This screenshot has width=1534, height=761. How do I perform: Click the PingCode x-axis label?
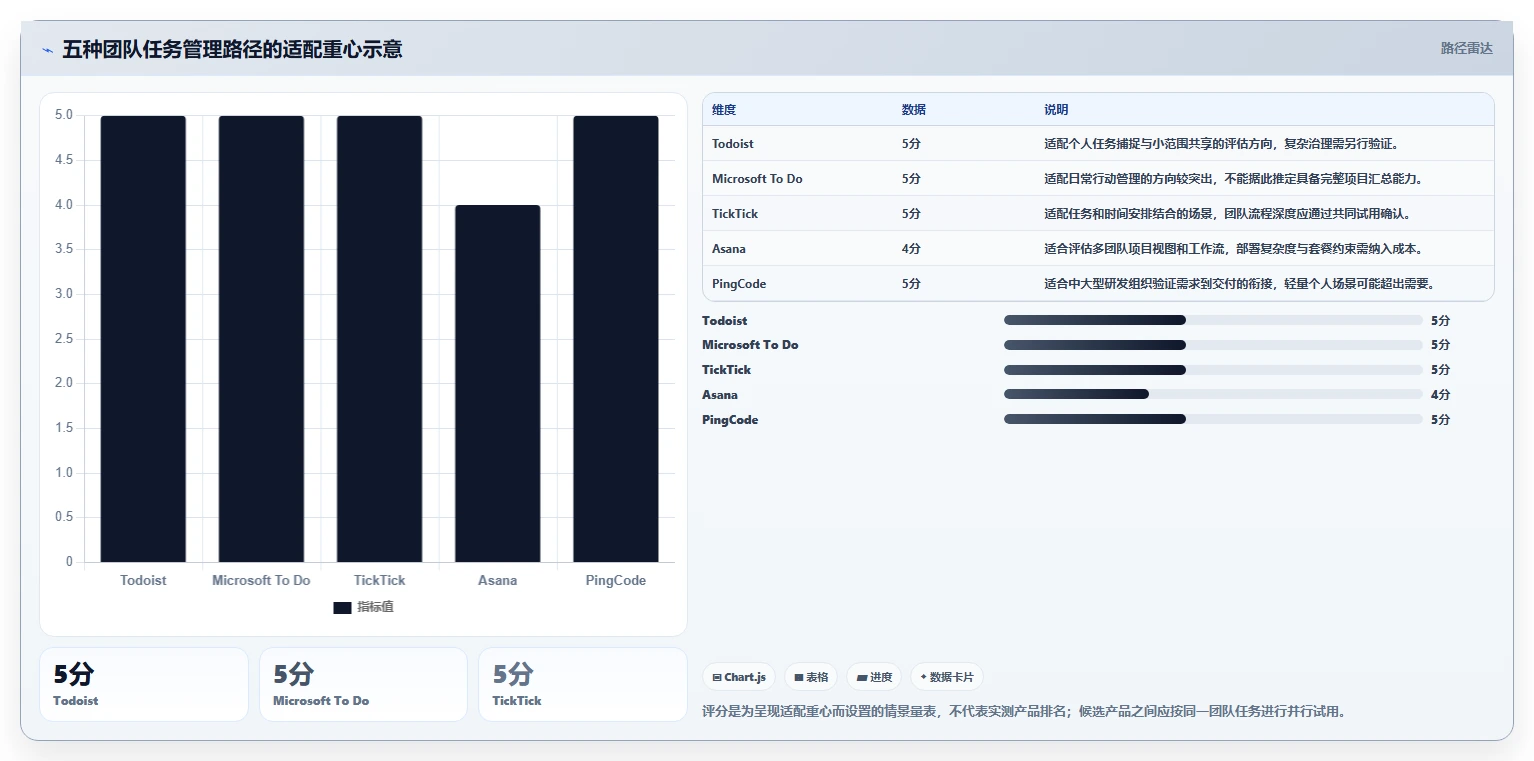pos(615,580)
